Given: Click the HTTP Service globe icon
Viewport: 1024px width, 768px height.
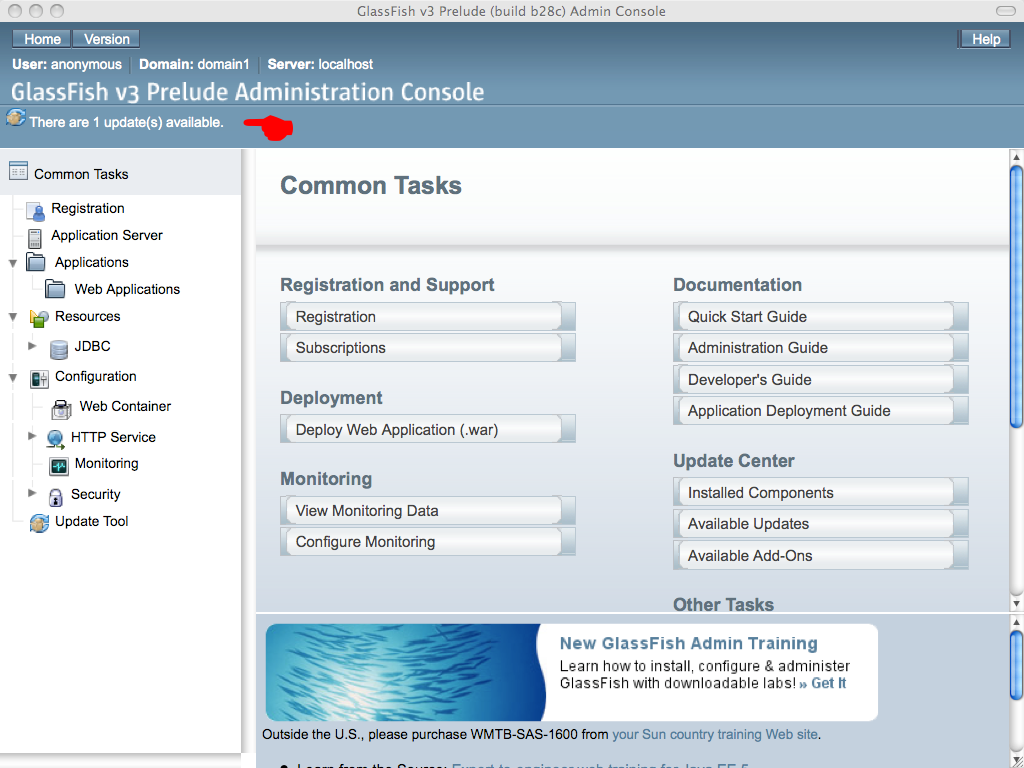Looking at the screenshot, I should 56,439.
